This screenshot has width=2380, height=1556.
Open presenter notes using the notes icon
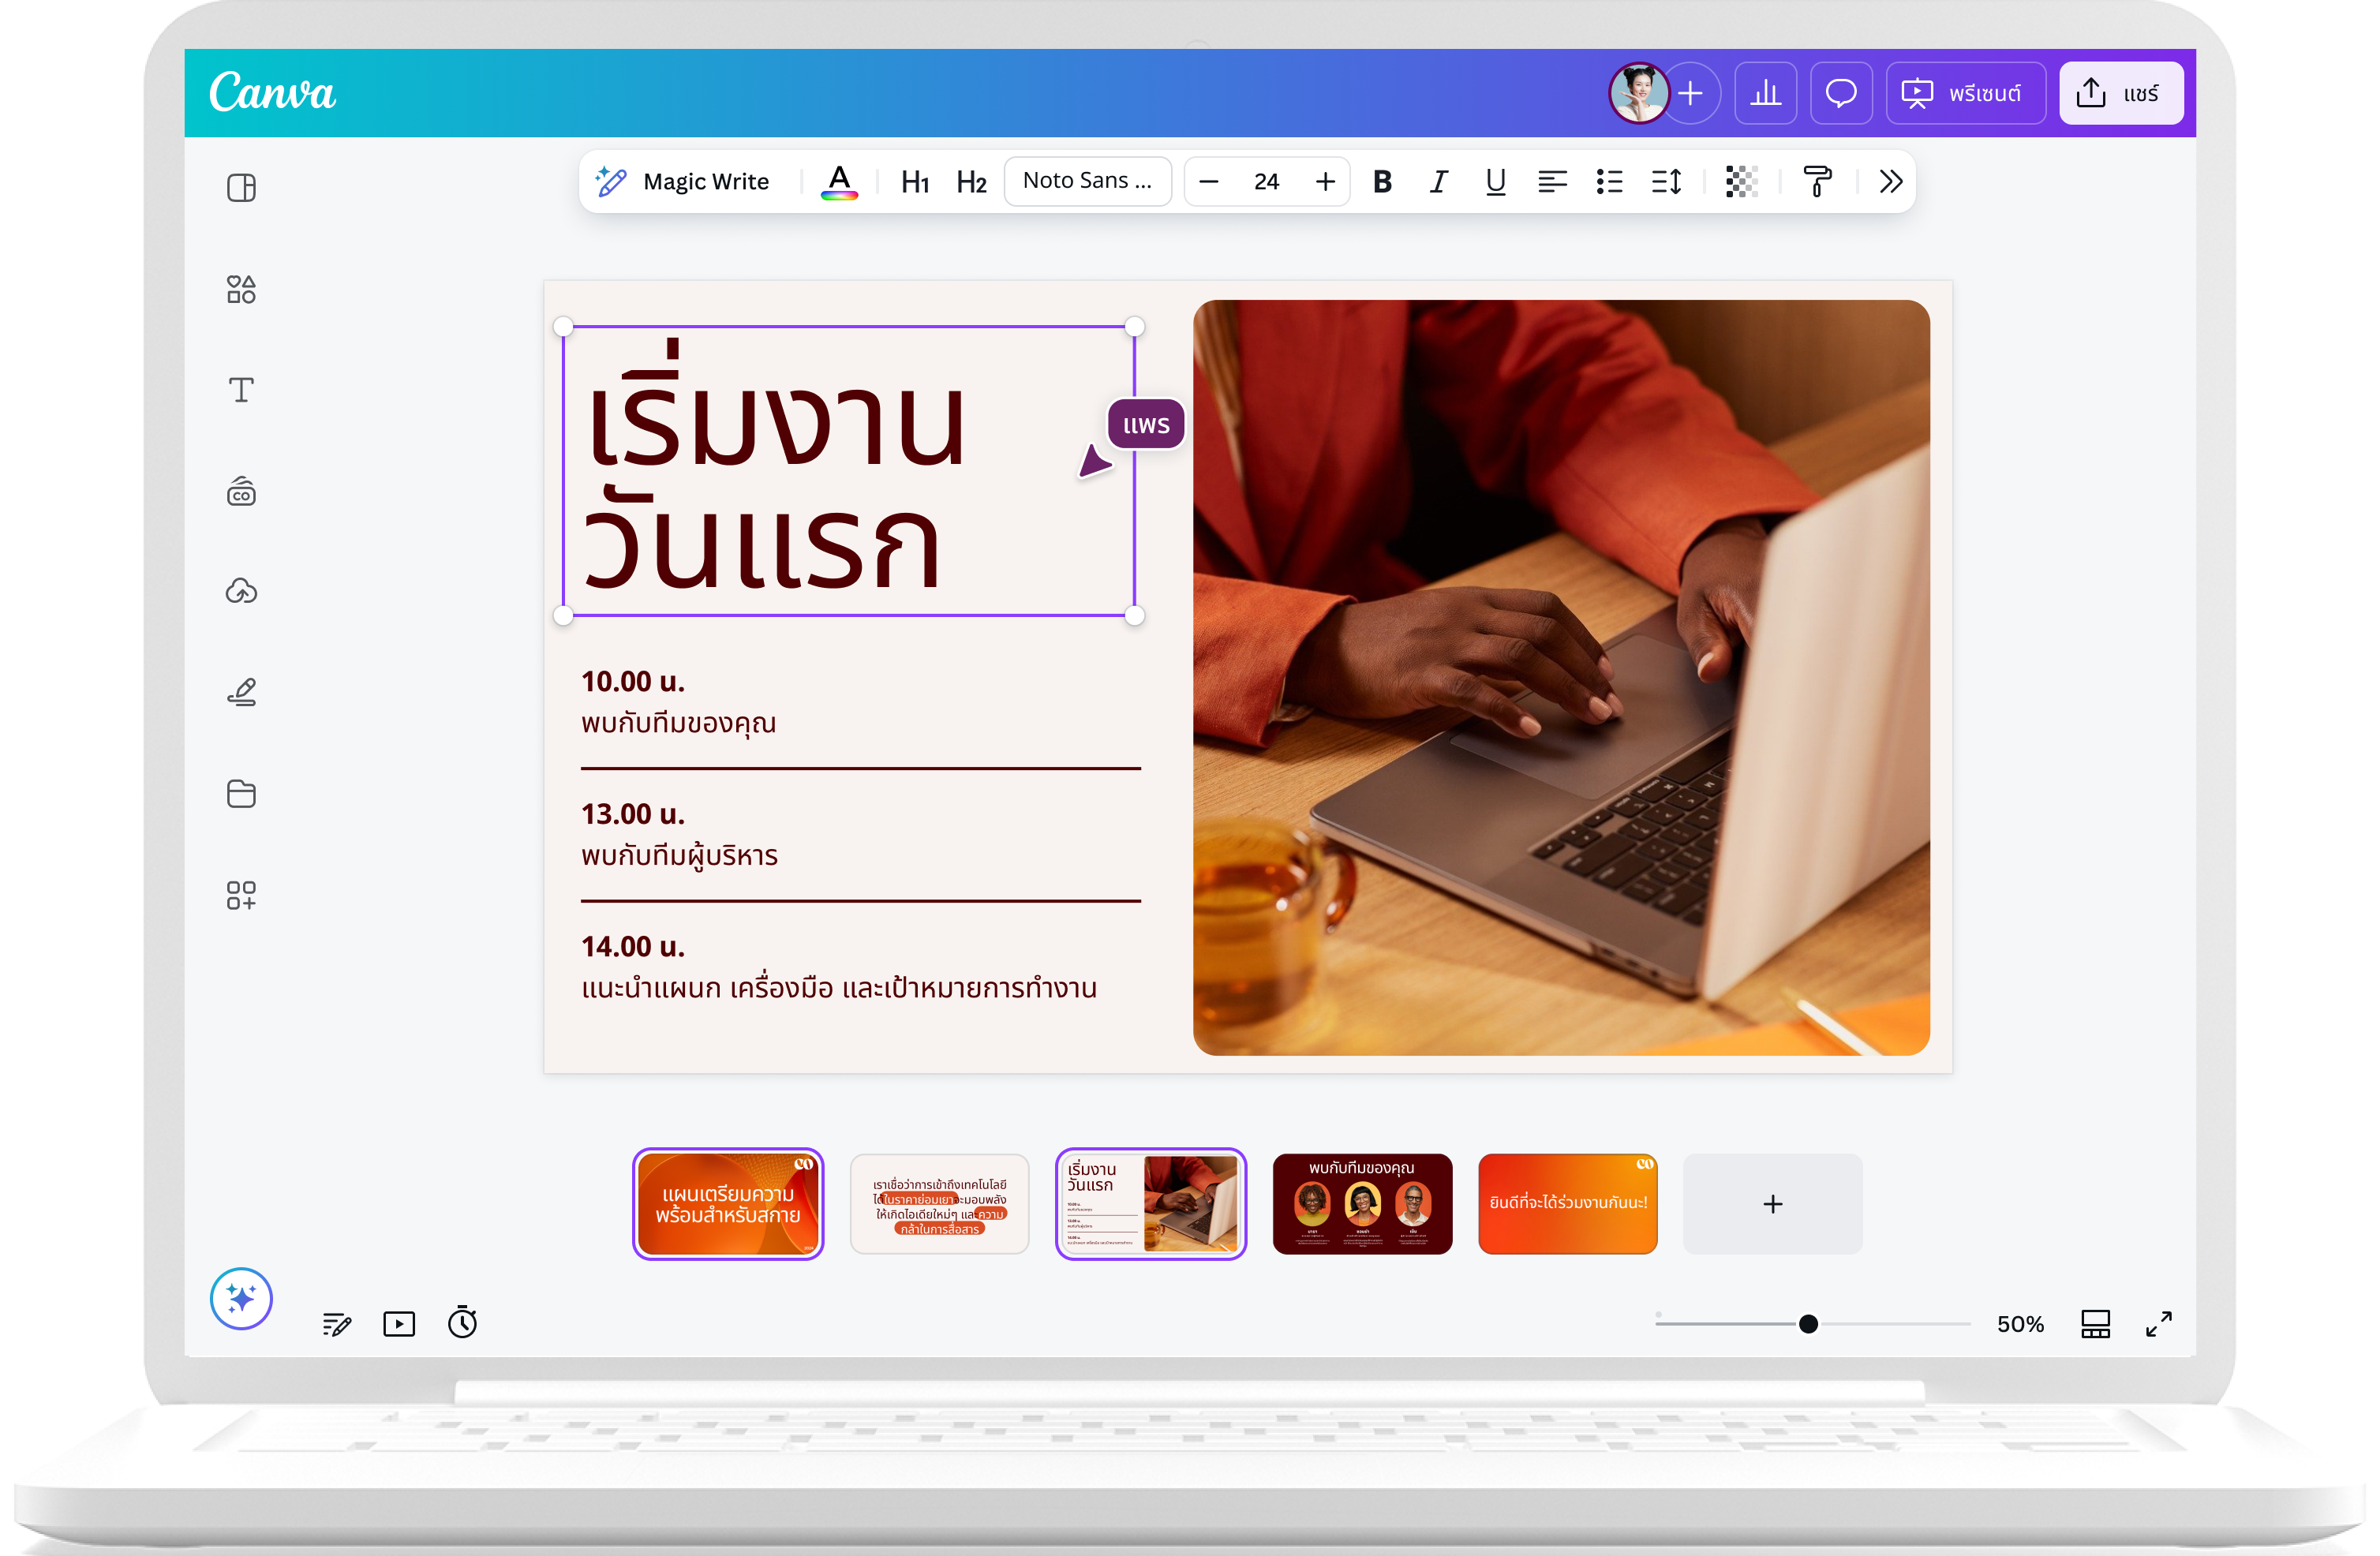click(x=336, y=1323)
